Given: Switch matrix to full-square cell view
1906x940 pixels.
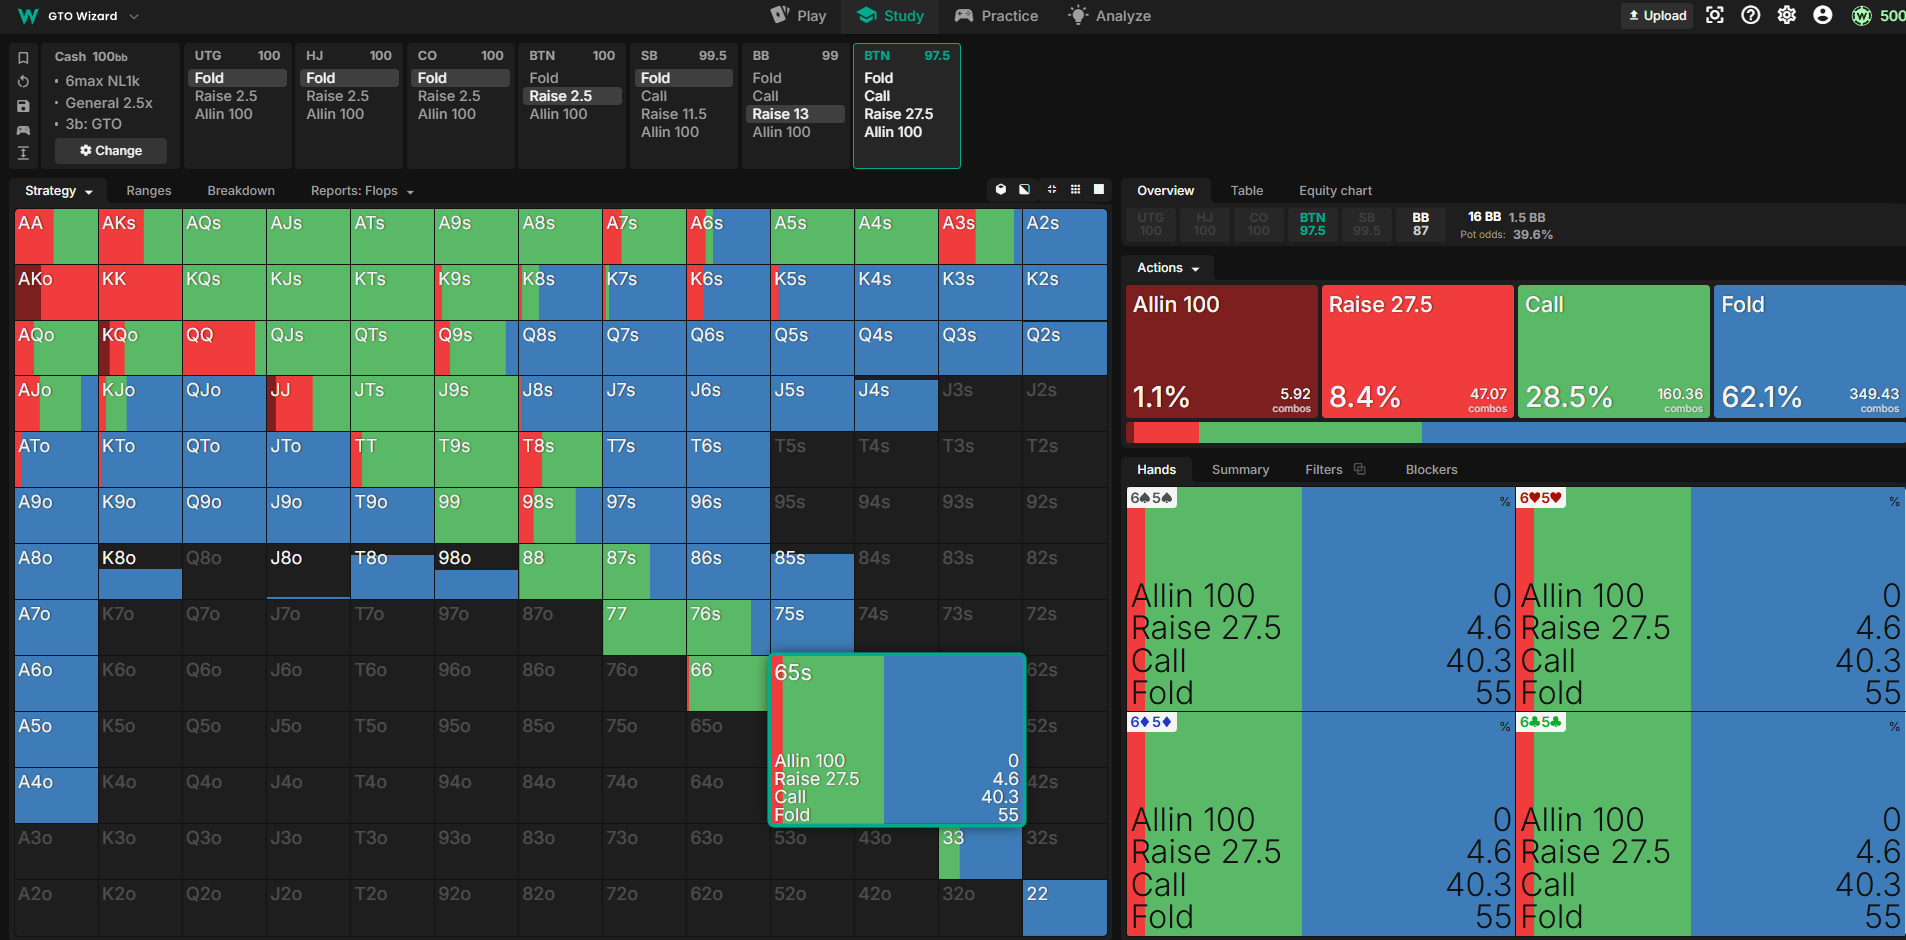Looking at the screenshot, I should point(1099,189).
